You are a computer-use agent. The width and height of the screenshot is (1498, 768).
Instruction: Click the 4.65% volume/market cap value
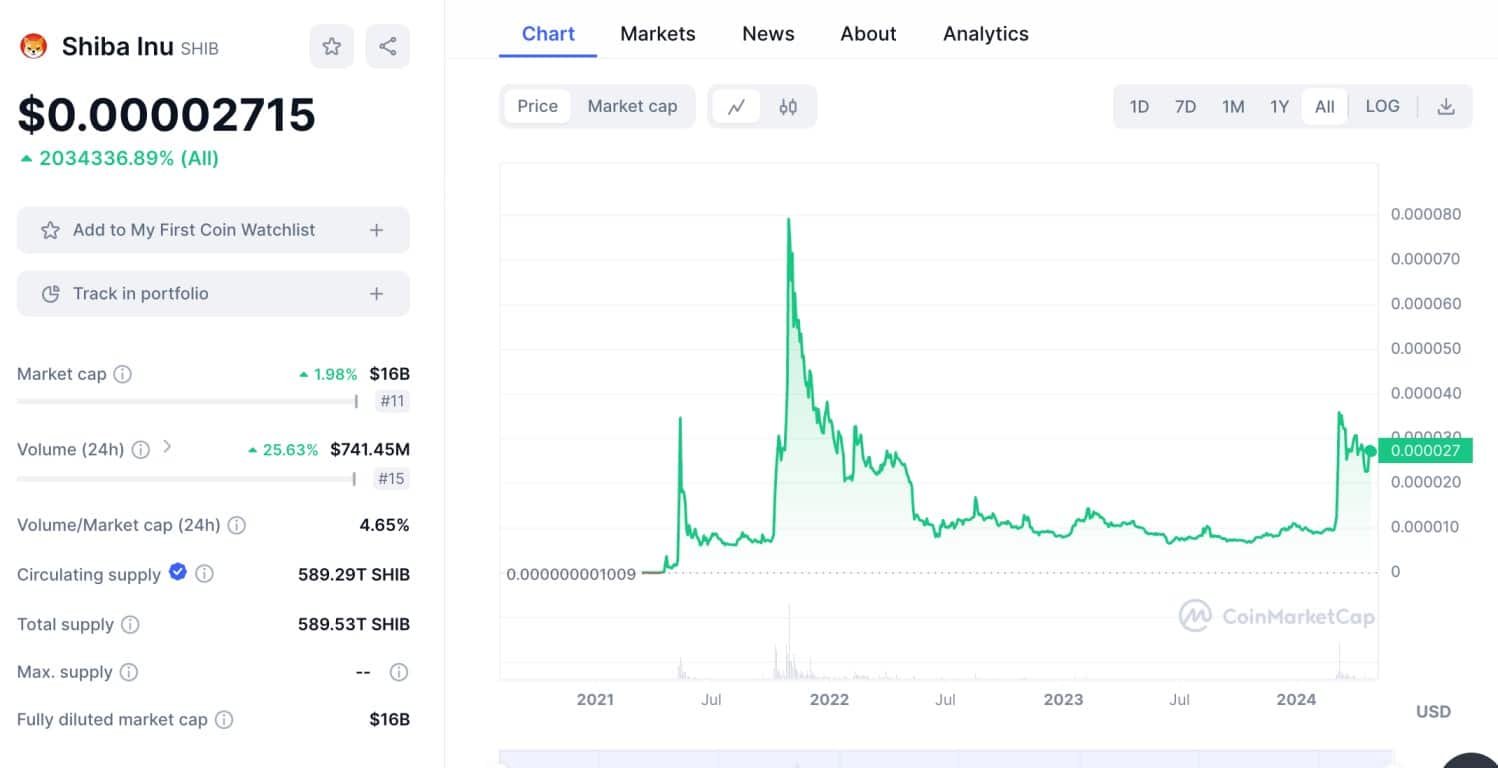click(384, 525)
